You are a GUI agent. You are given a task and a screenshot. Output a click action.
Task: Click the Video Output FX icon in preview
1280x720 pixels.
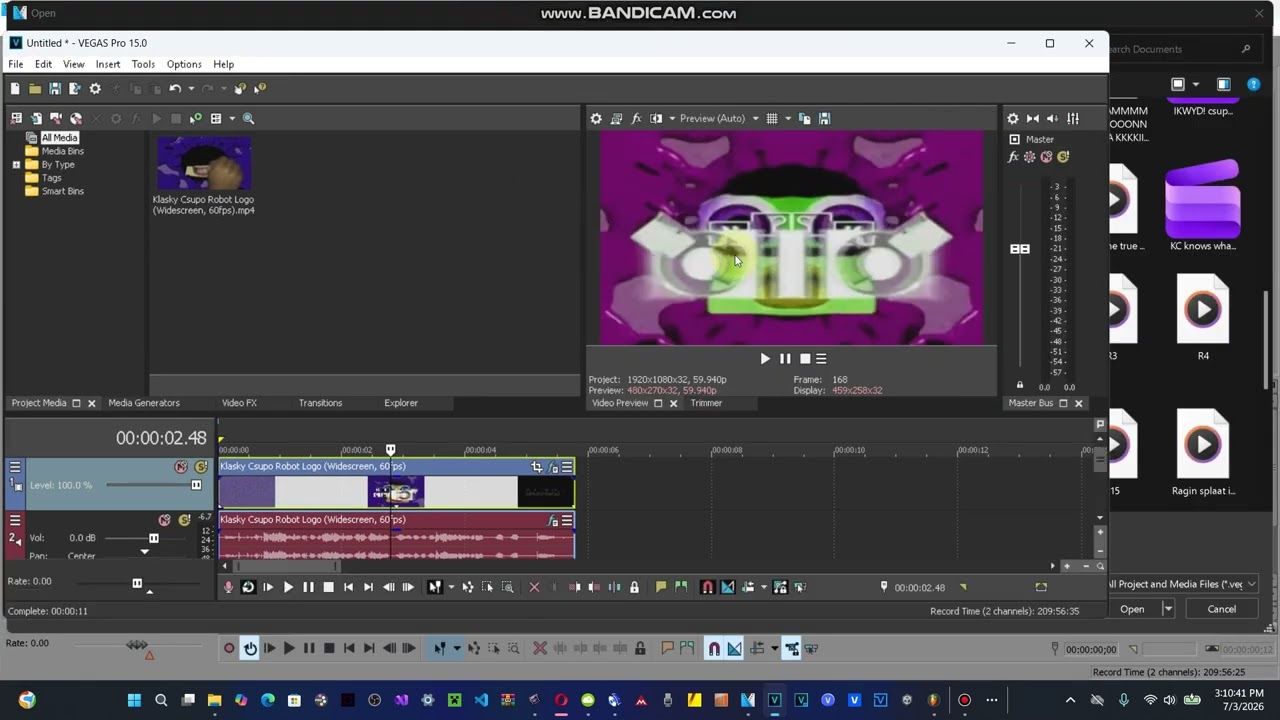pyautogui.click(x=636, y=119)
